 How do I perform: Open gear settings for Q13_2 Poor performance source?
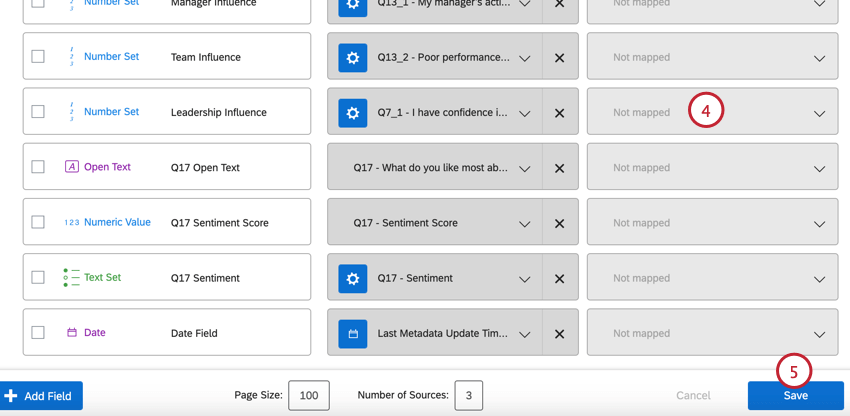(x=352, y=57)
